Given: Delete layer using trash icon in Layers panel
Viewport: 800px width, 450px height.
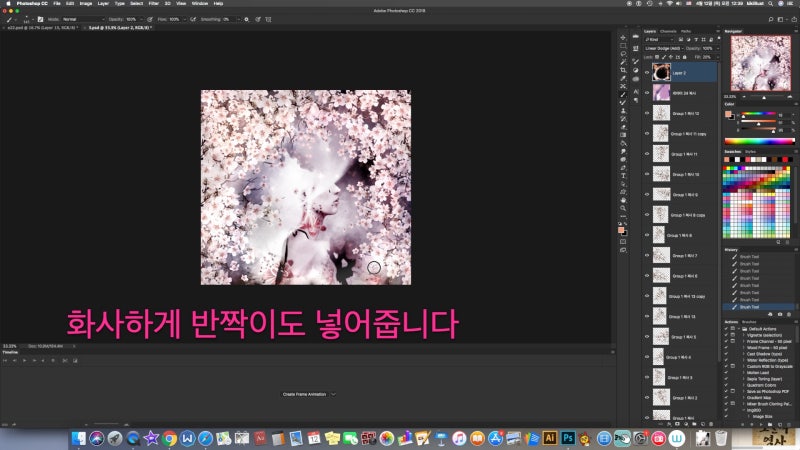Looking at the screenshot, I should point(711,424).
